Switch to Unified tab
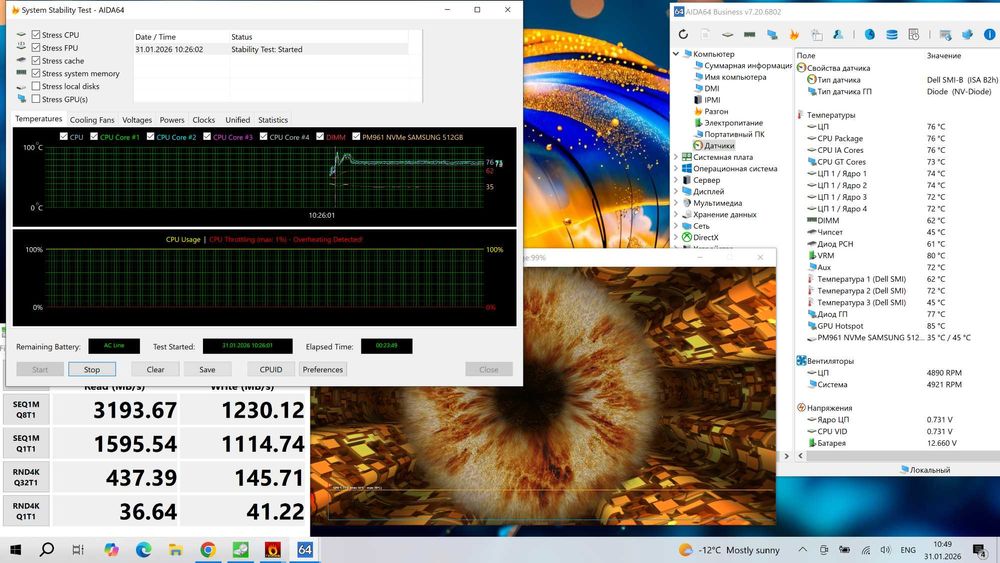Image resolution: width=1000 pixels, height=563 pixels. (237, 120)
